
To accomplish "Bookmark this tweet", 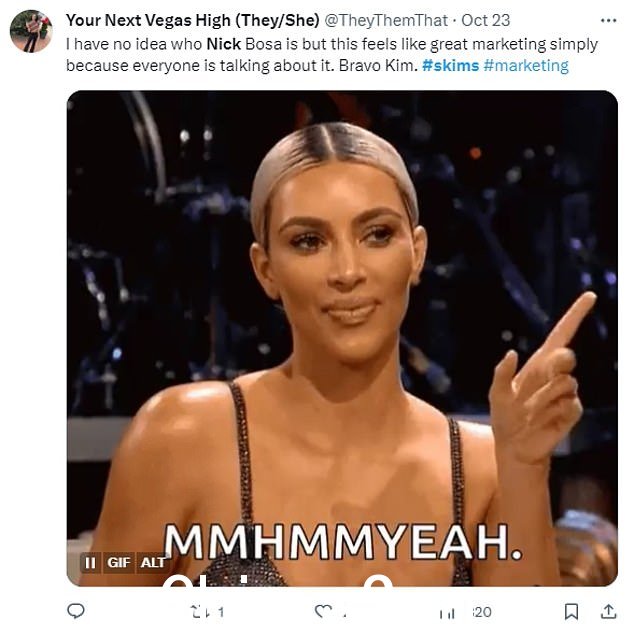I will pos(571,611).
